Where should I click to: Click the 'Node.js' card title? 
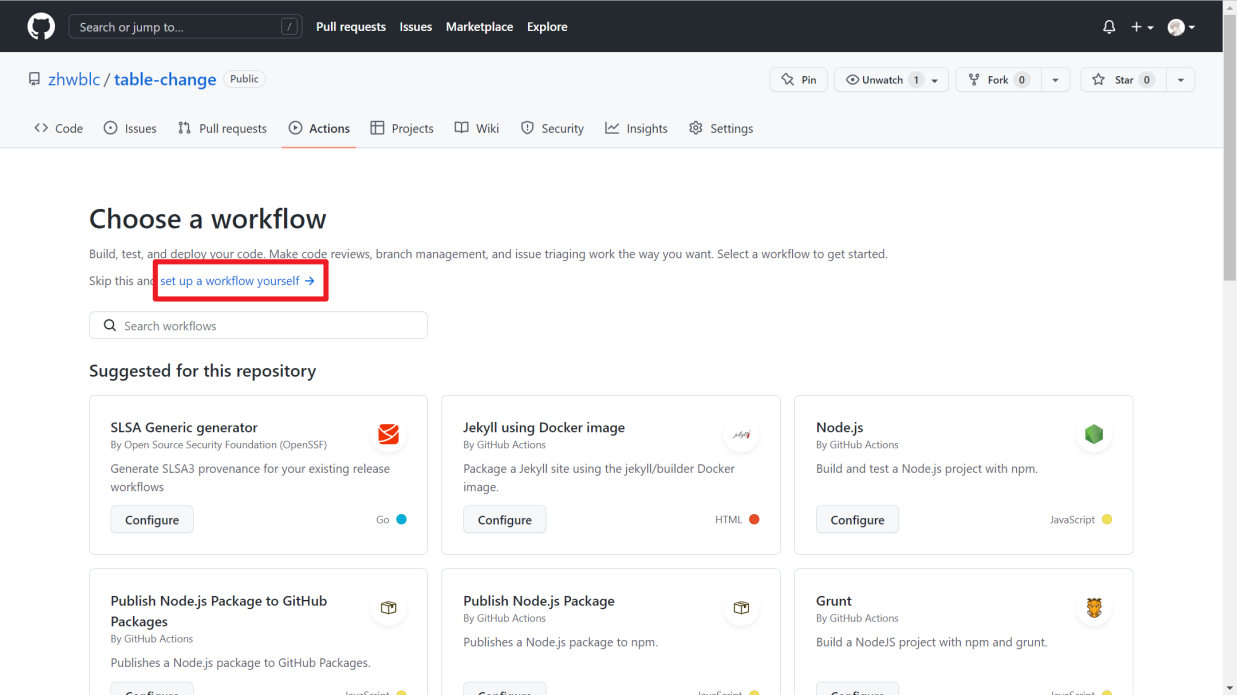pos(840,427)
